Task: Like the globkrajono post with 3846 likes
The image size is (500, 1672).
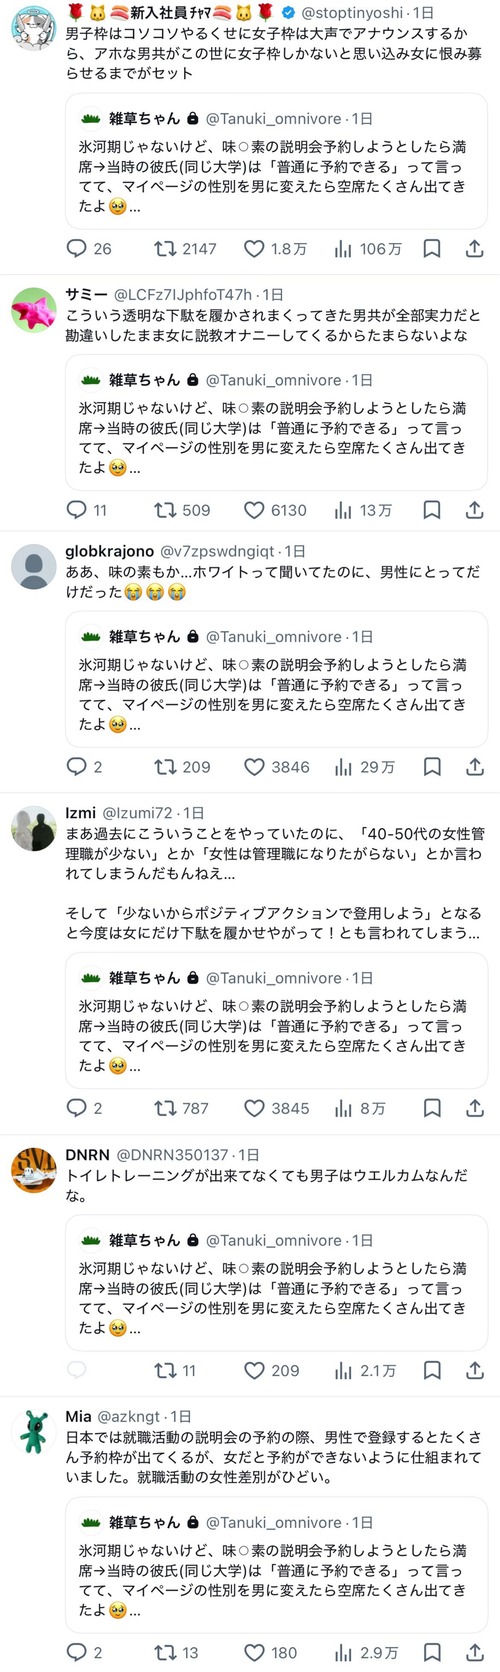Action: point(277,767)
